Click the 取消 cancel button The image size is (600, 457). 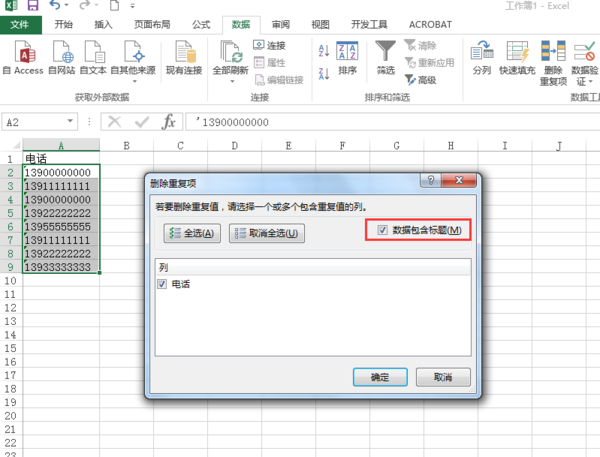443,377
